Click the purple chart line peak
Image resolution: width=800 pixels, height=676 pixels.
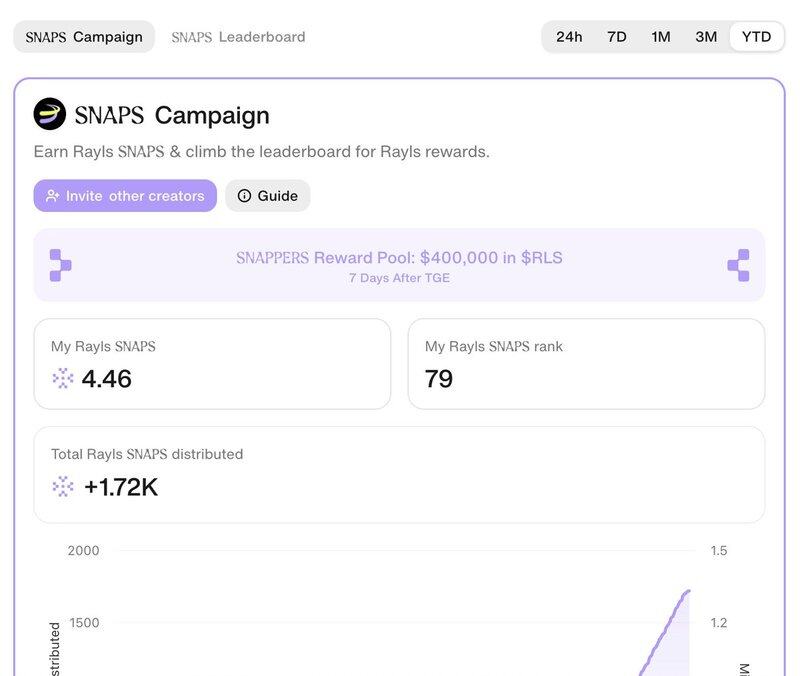[x=688, y=592]
